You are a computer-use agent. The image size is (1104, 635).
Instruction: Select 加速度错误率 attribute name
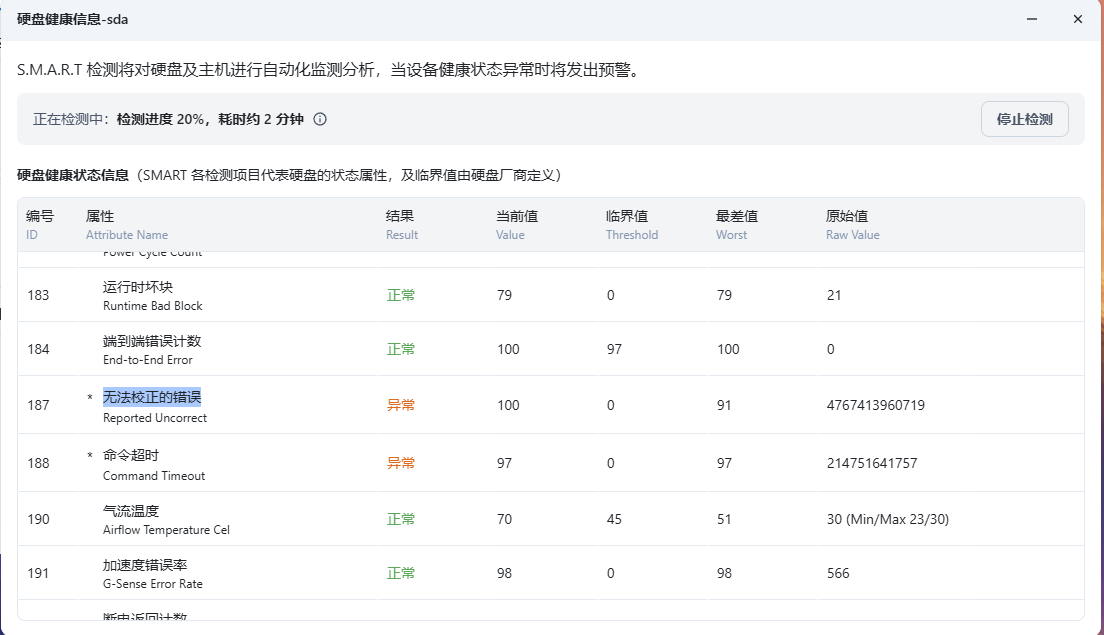click(x=145, y=565)
